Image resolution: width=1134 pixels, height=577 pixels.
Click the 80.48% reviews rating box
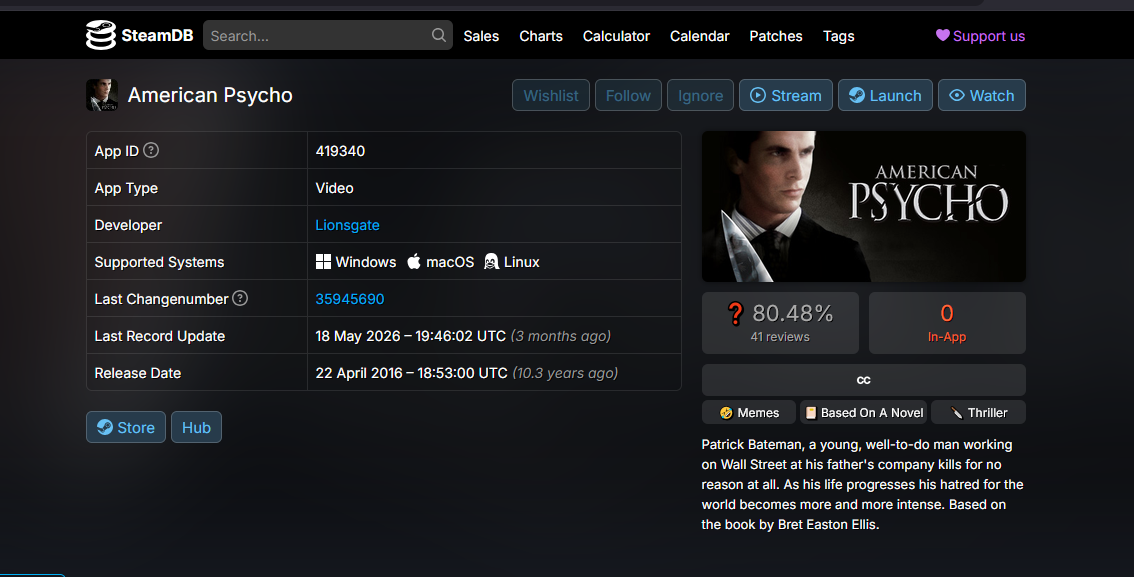[x=780, y=322]
